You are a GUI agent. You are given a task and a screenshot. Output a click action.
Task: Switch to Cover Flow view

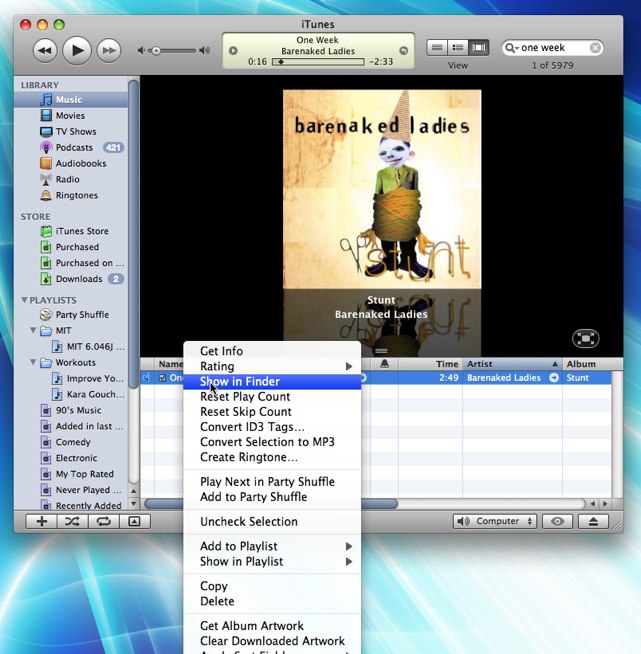[x=478, y=48]
